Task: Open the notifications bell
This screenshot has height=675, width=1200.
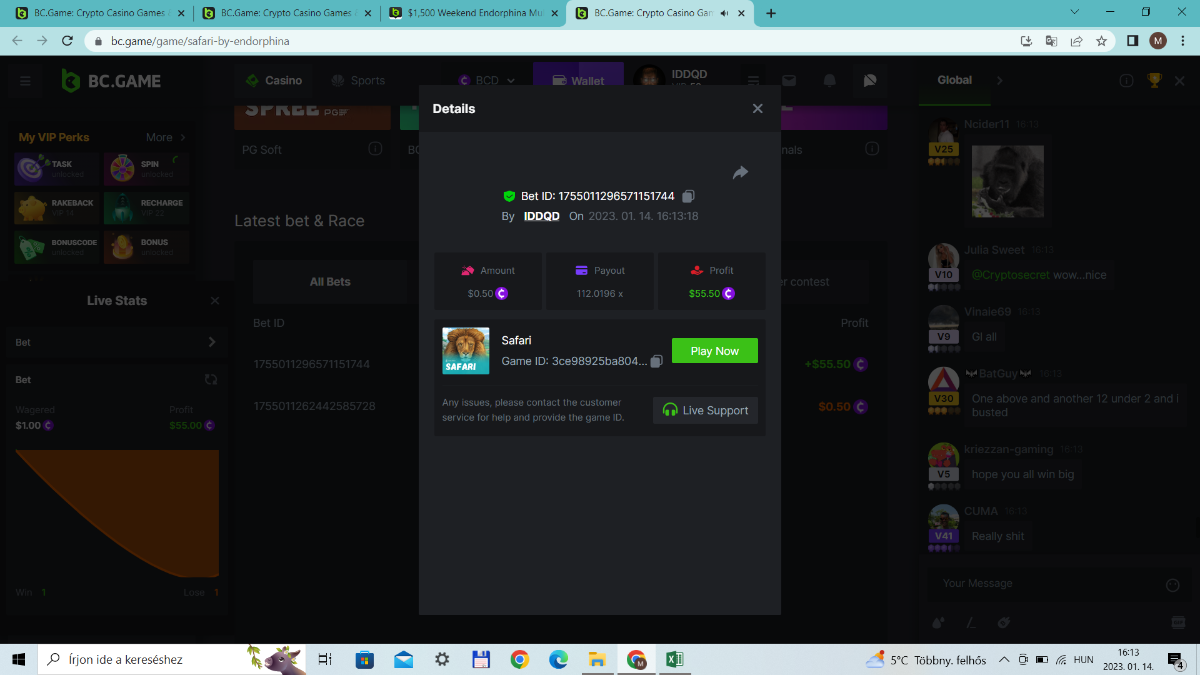Action: pos(829,81)
